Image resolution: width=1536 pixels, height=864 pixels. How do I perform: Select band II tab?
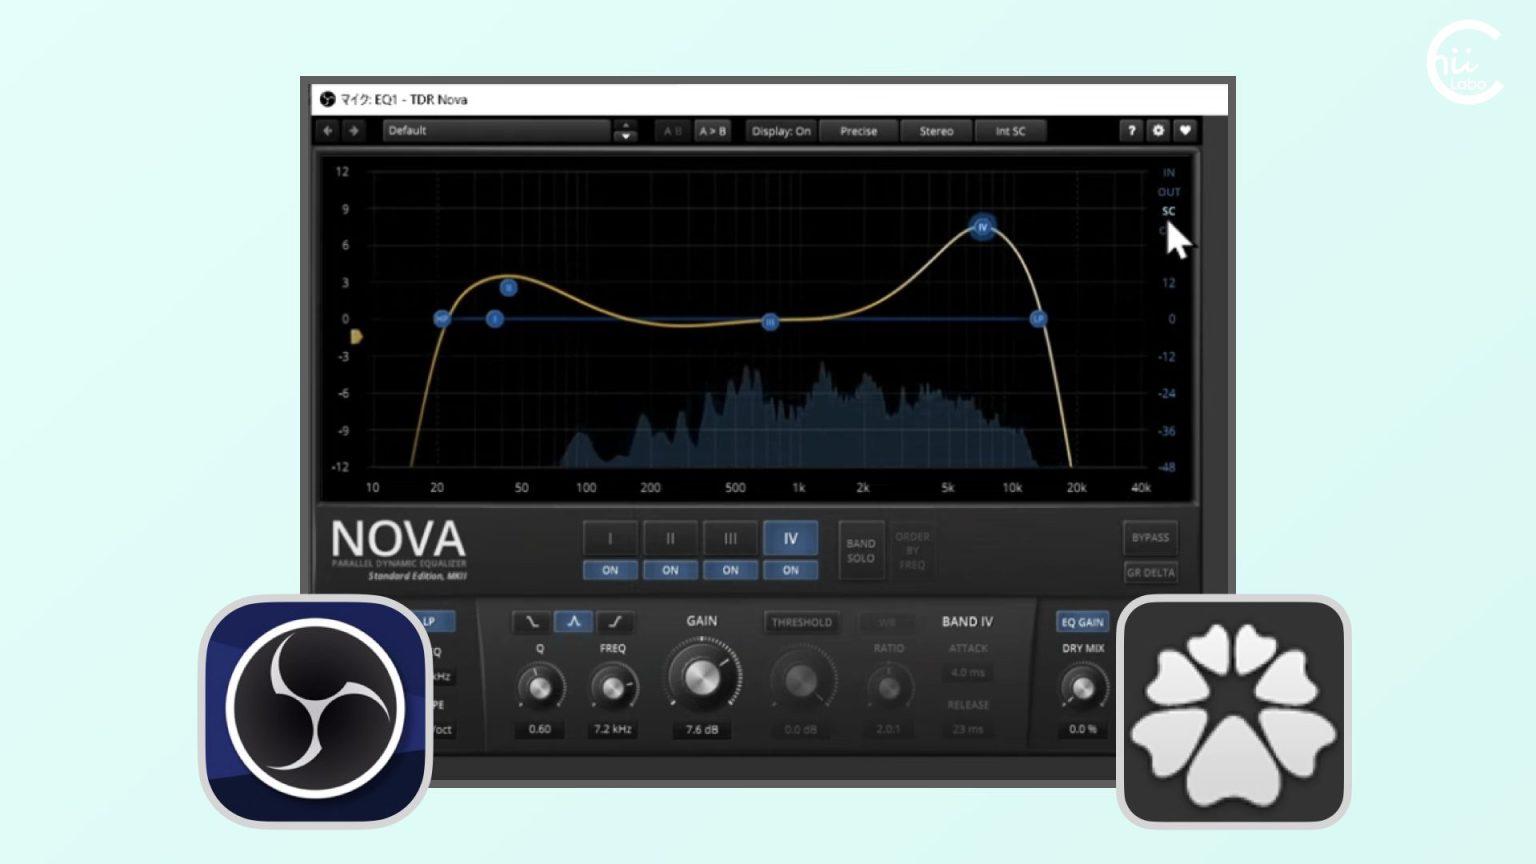click(x=670, y=538)
